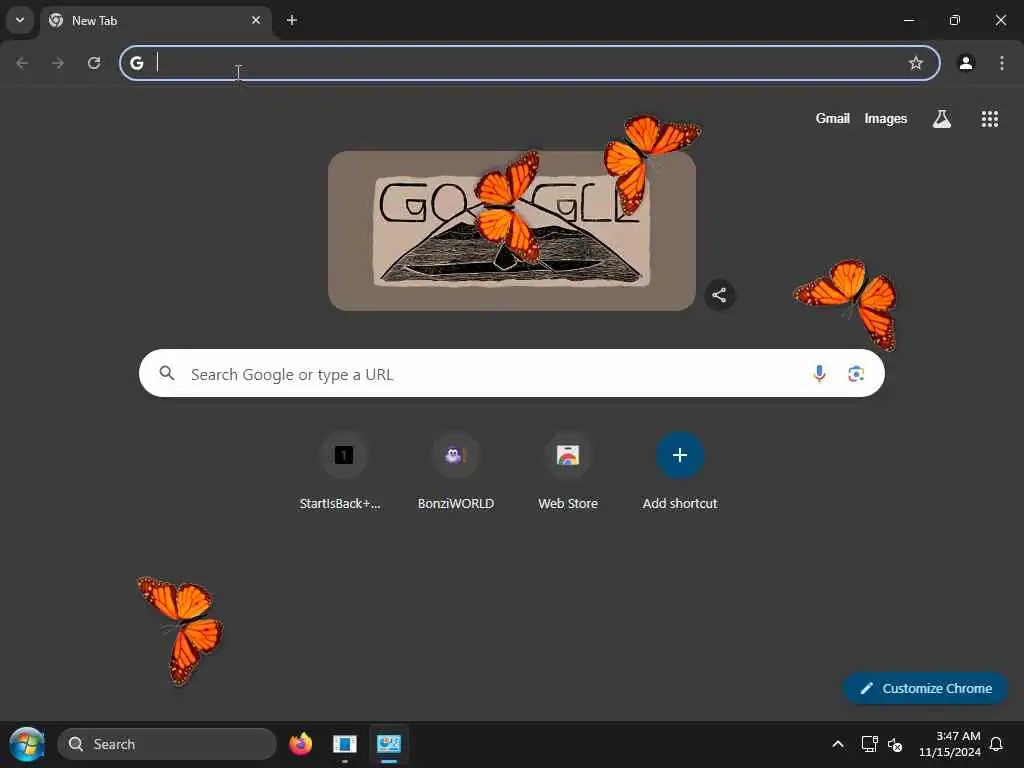
Task: Click the taskbar Search box
Action: [167, 744]
